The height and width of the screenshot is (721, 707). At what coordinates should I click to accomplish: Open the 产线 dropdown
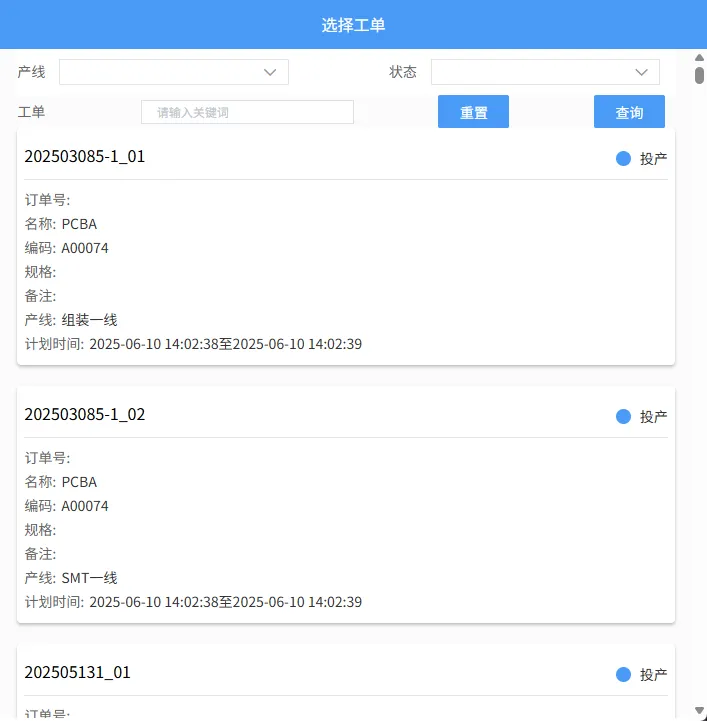click(x=173, y=72)
